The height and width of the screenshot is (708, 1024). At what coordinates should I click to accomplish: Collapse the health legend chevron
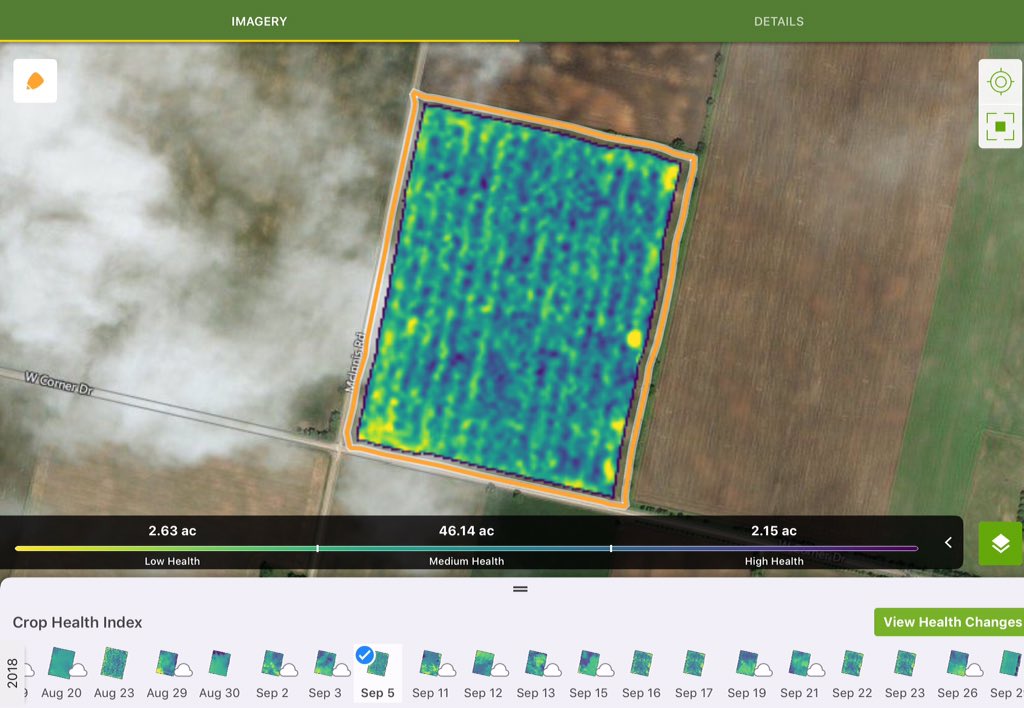pos(948,543)
